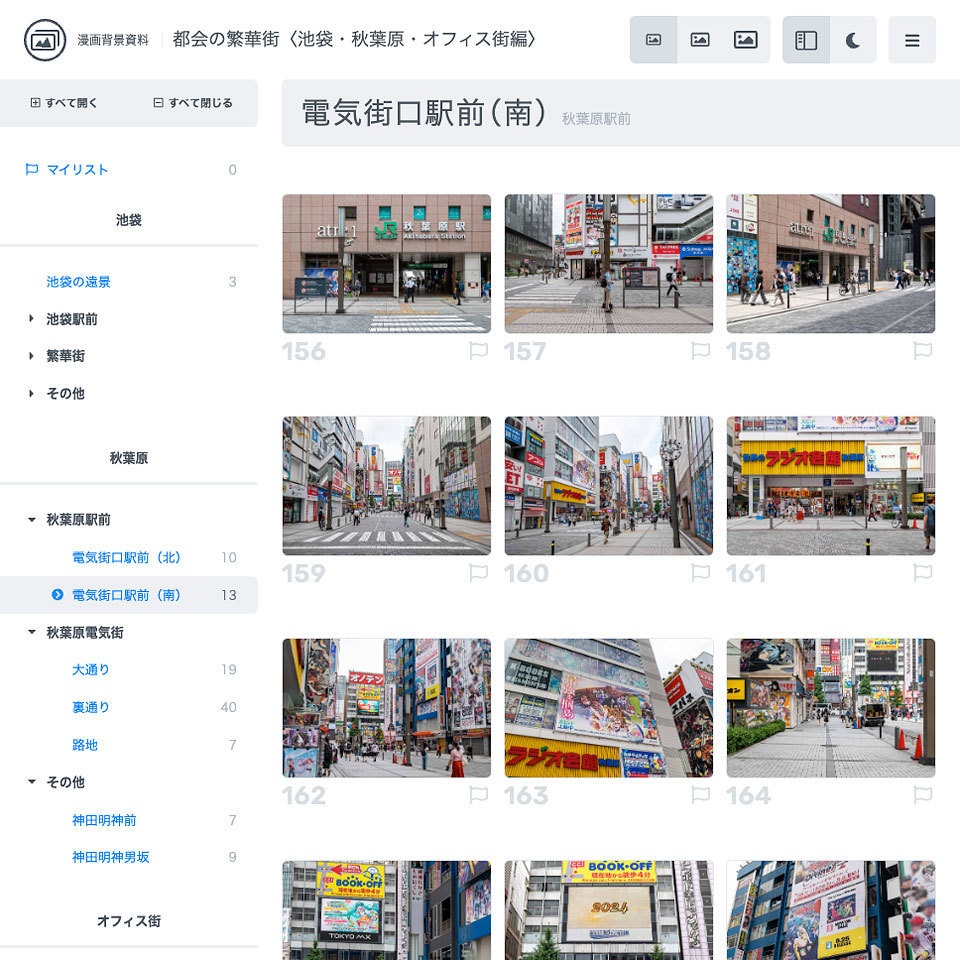This screenshot has height=960, width=960.
Task: Toggle the sidebar panel layout icon
Action: pos(805,39)
